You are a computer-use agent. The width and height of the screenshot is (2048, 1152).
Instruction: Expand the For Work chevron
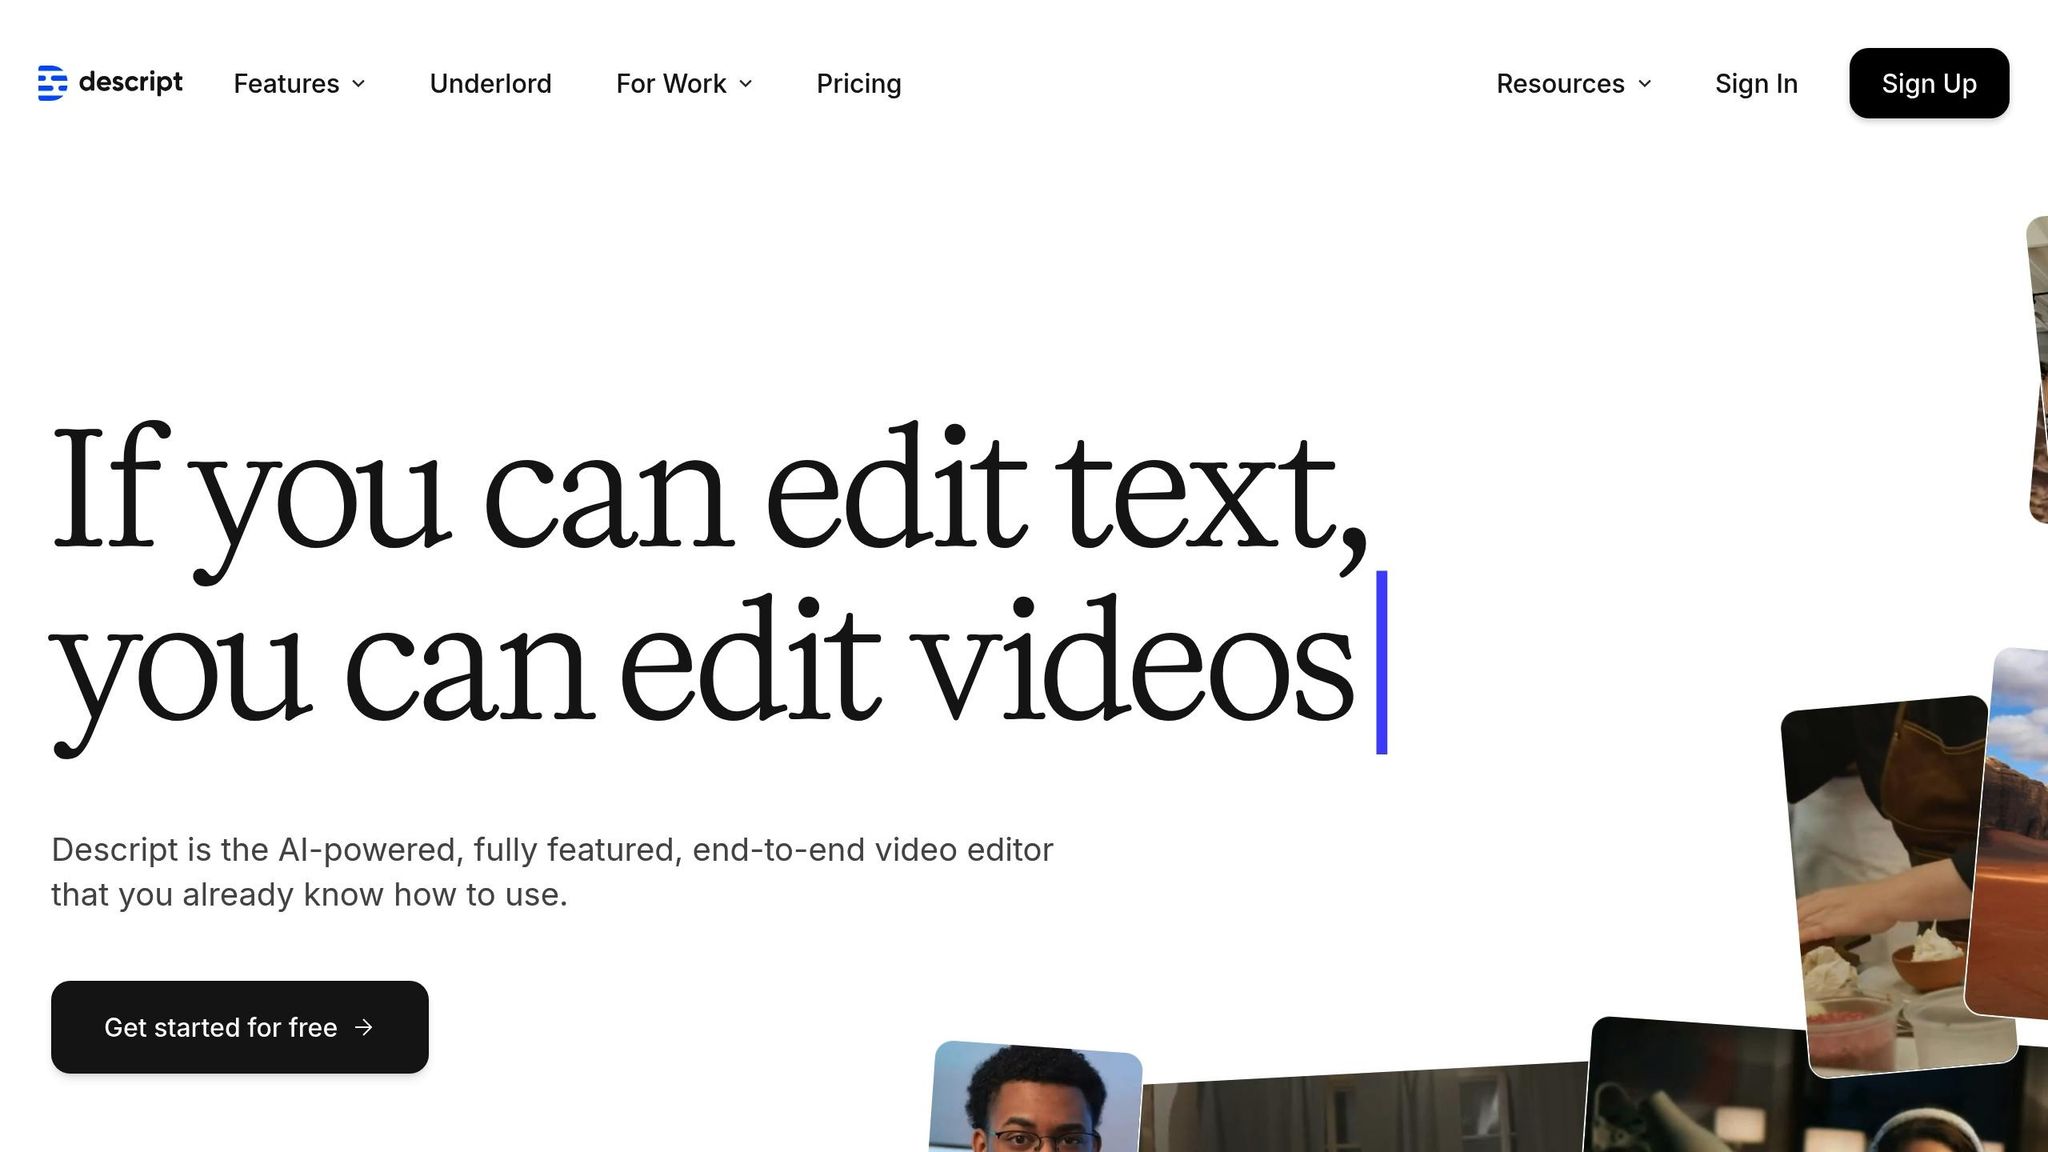pyautogui.click(x=746, y=84)
